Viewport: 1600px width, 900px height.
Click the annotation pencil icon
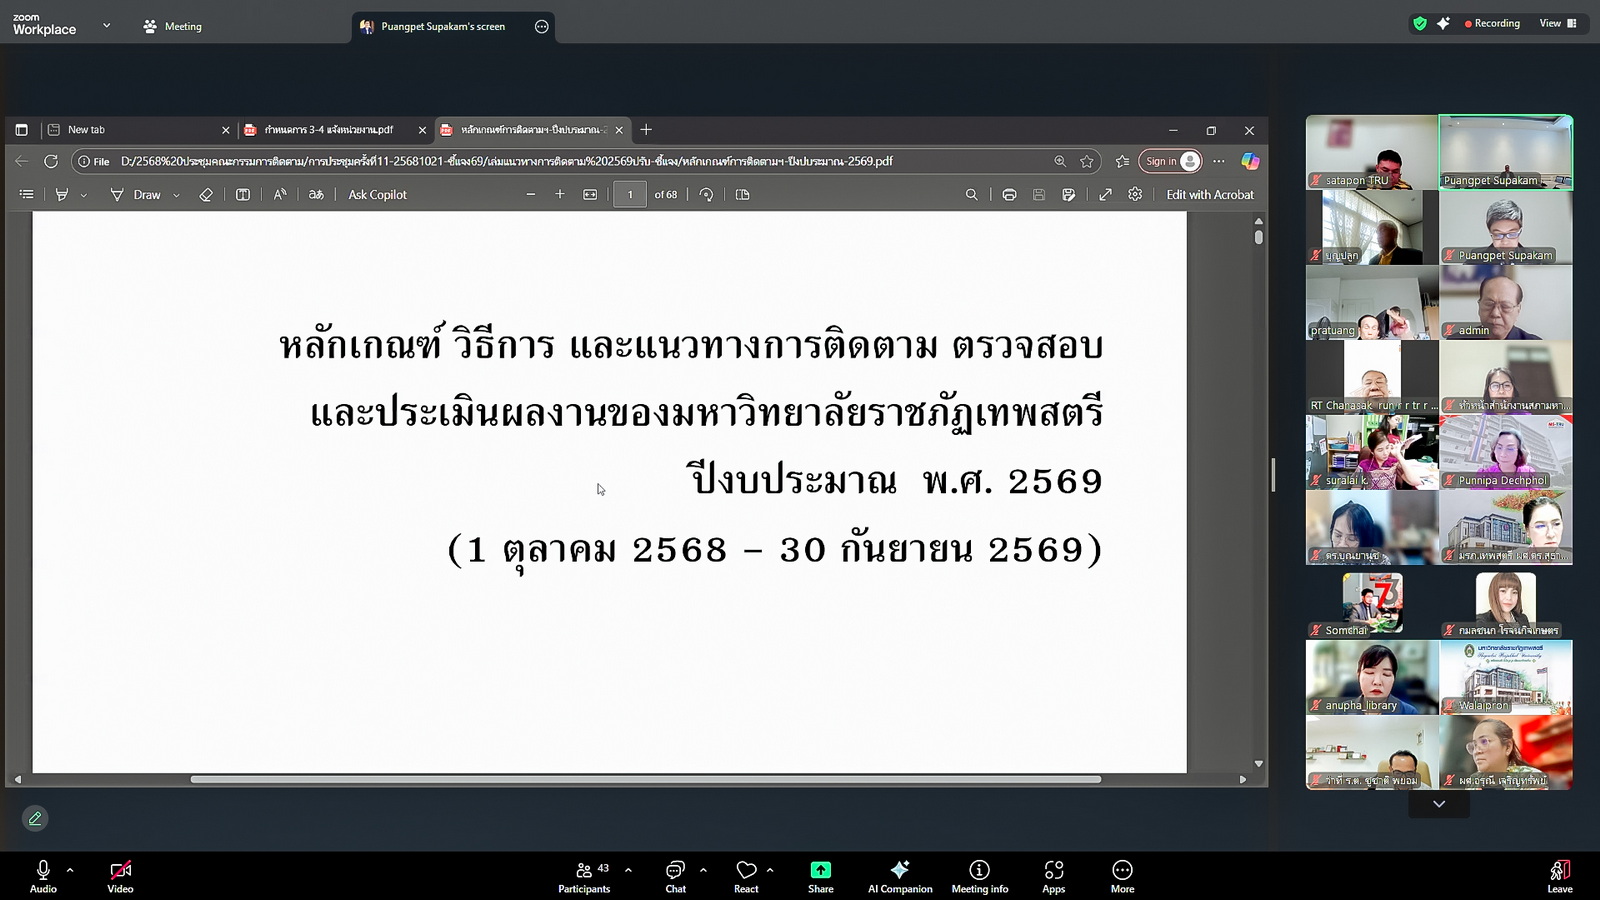click(35, 818)
